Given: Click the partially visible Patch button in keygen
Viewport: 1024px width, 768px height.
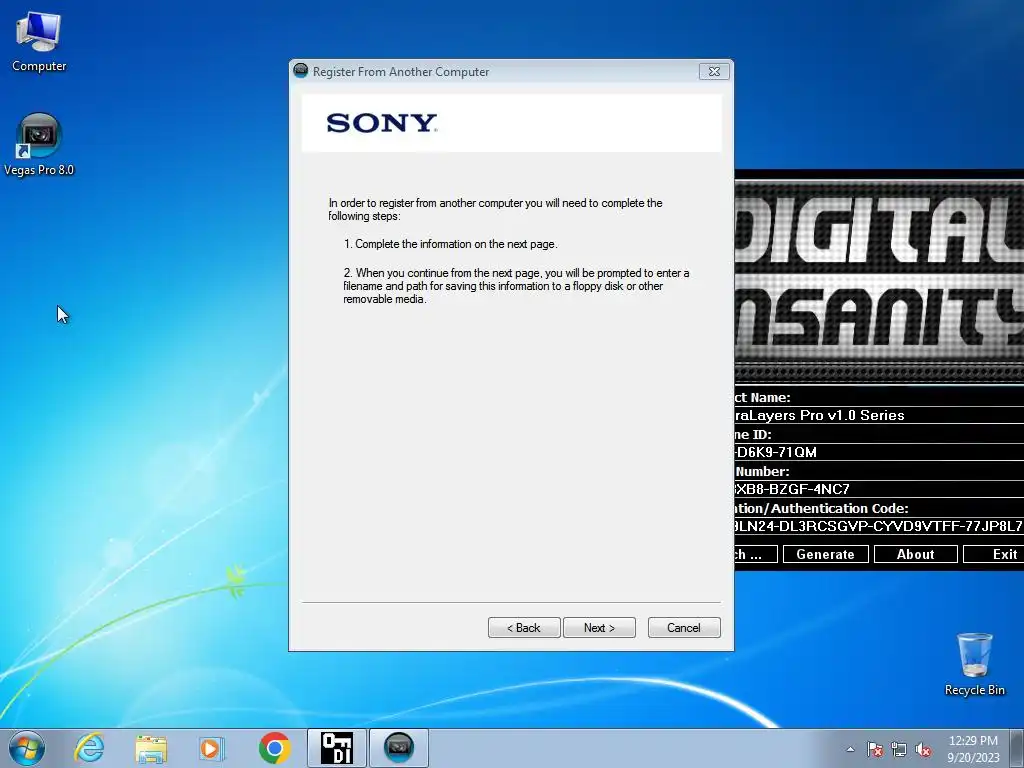Looking at the screenshot, I should pyautogui.click(x=756, y=554).
